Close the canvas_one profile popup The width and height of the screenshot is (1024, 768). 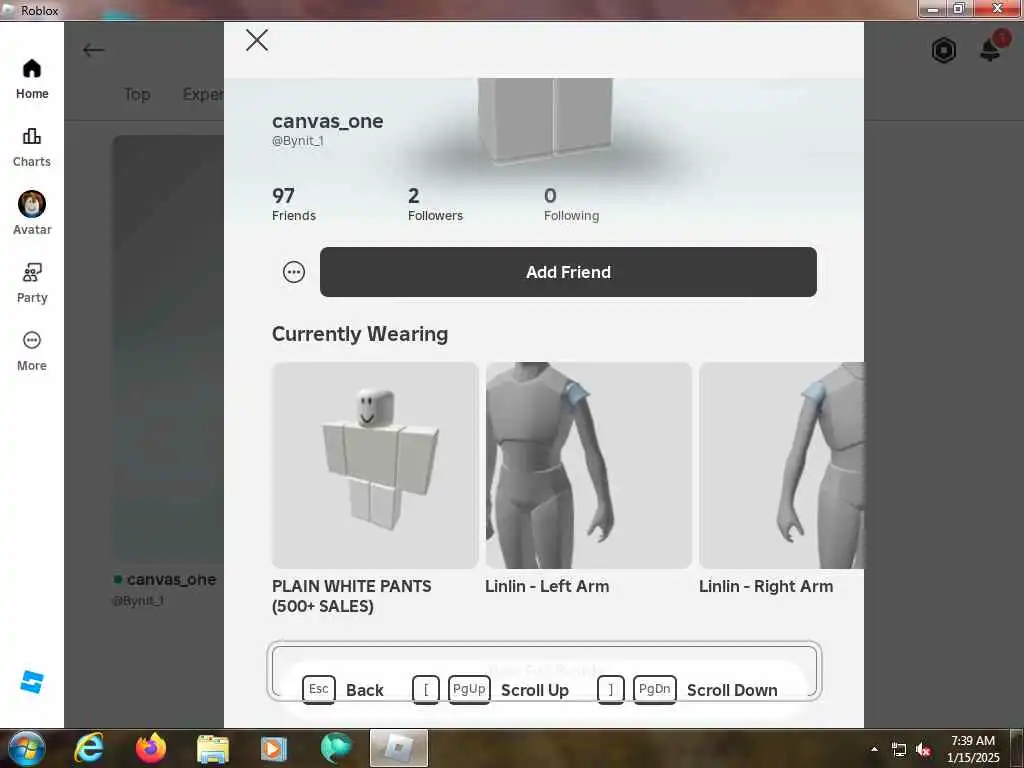point(257,40)
